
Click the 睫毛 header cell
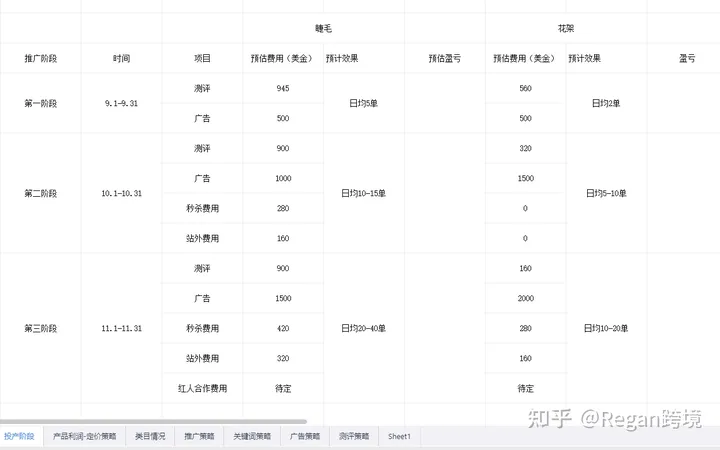tap(323, 28)
